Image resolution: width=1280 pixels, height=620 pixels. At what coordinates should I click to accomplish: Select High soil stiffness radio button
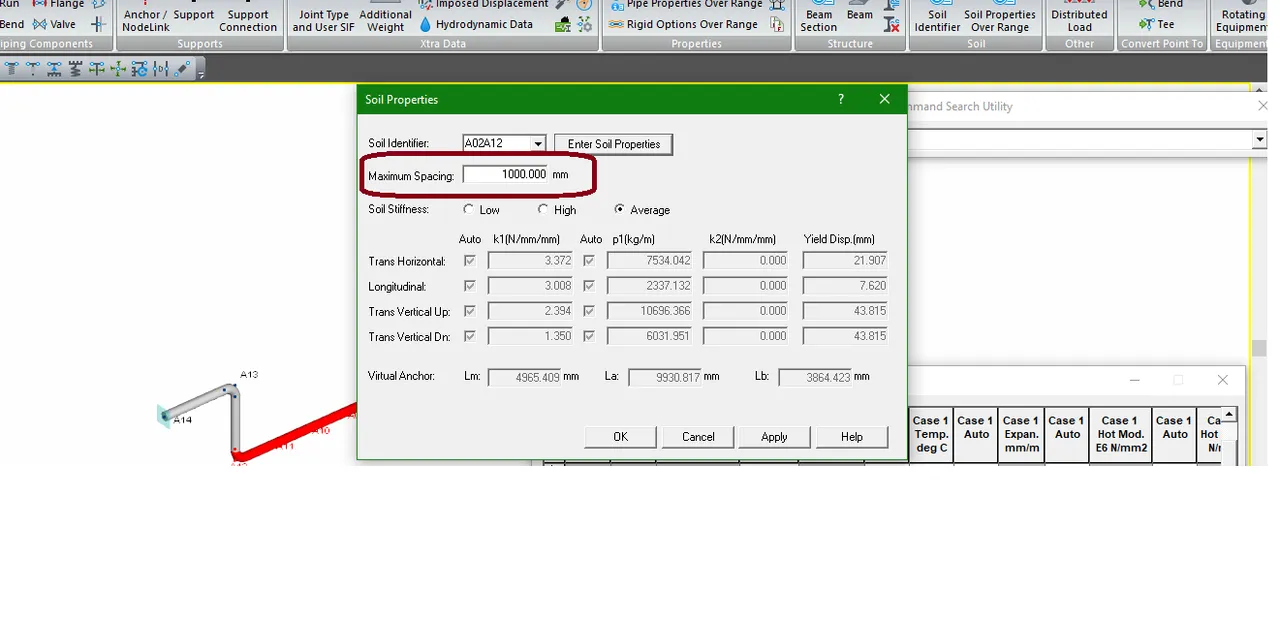pos(543,210)
